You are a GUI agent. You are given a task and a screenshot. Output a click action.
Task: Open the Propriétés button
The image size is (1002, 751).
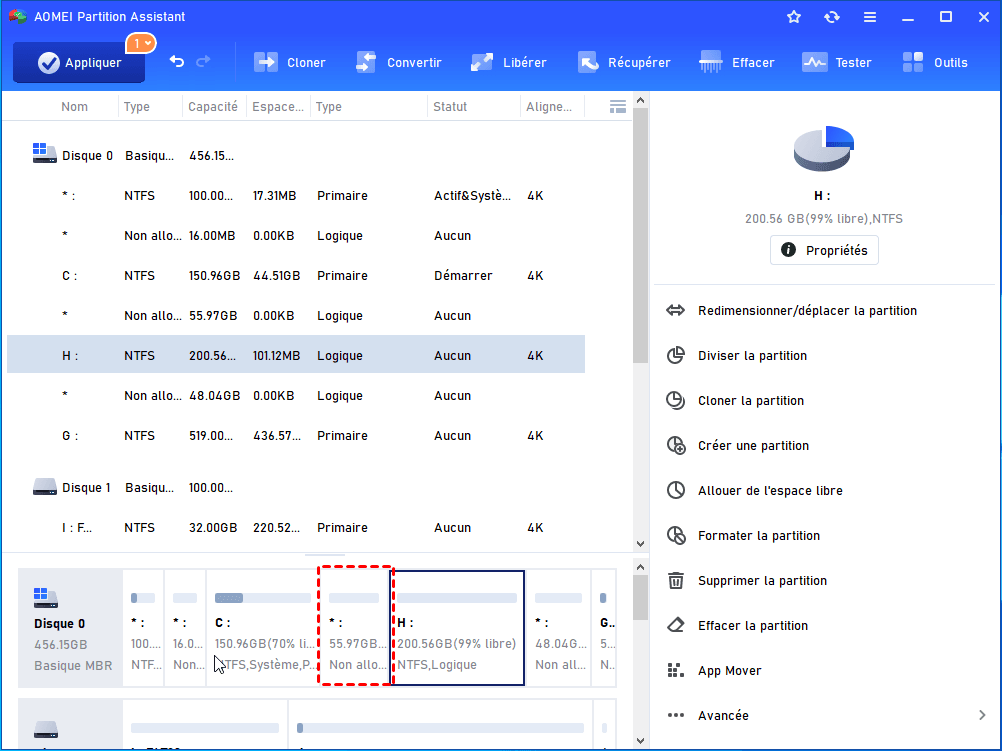824,250
